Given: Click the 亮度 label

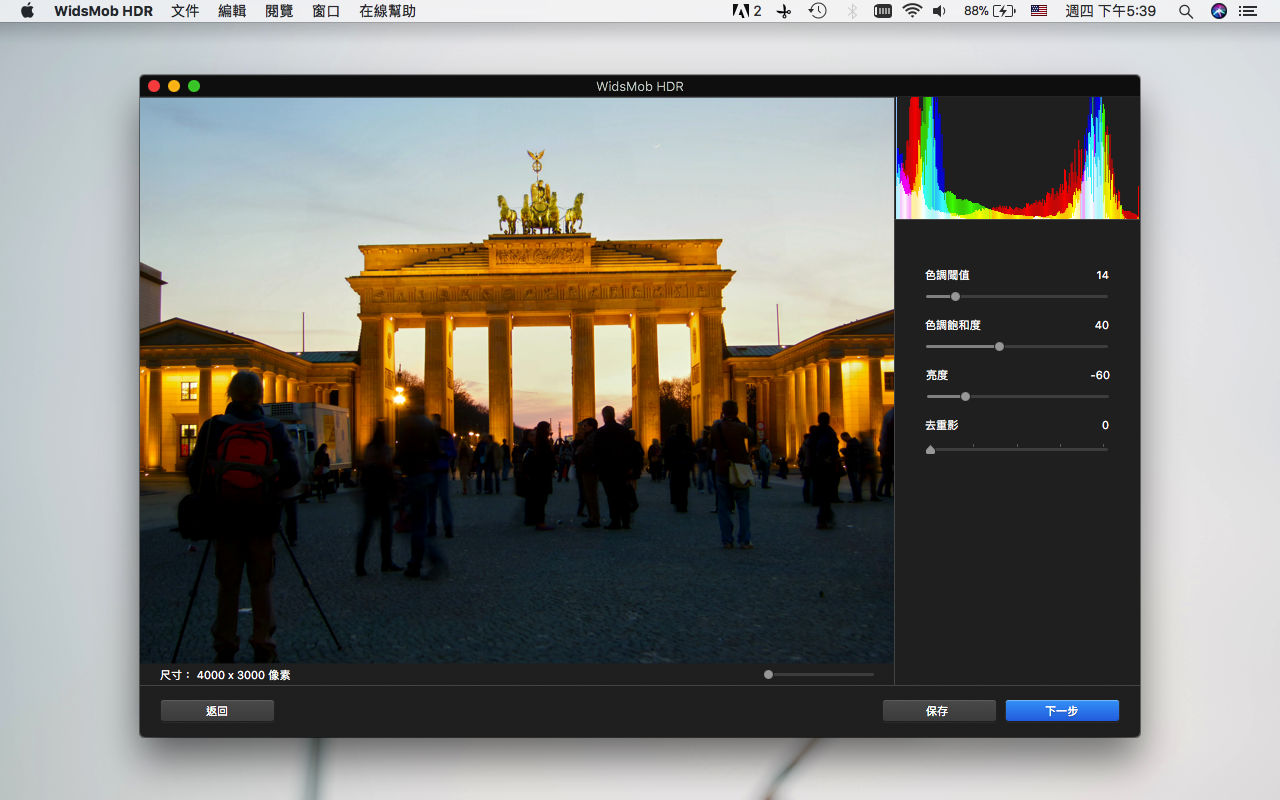Looking at the screenshot, I should tap(936, 375).
